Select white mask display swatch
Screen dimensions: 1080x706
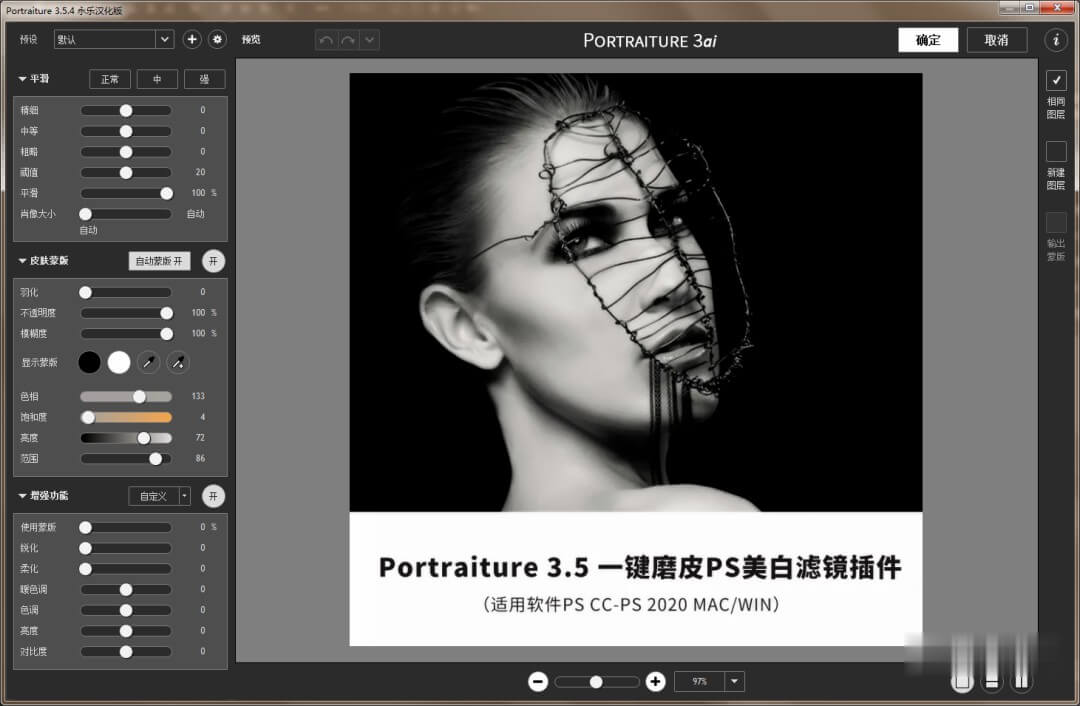(118, 362)
